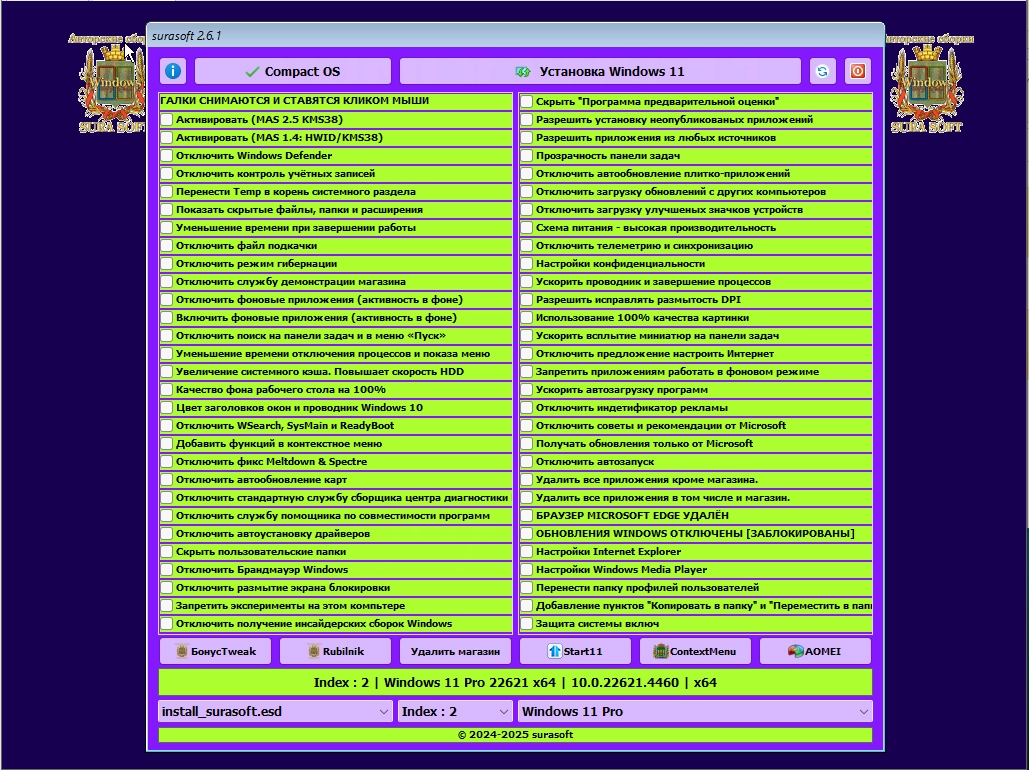Check Активировать (MAS 1.4: HWID/KMS38)
Viewport: 1029px width, 770px height.
[x=167, y=137]
